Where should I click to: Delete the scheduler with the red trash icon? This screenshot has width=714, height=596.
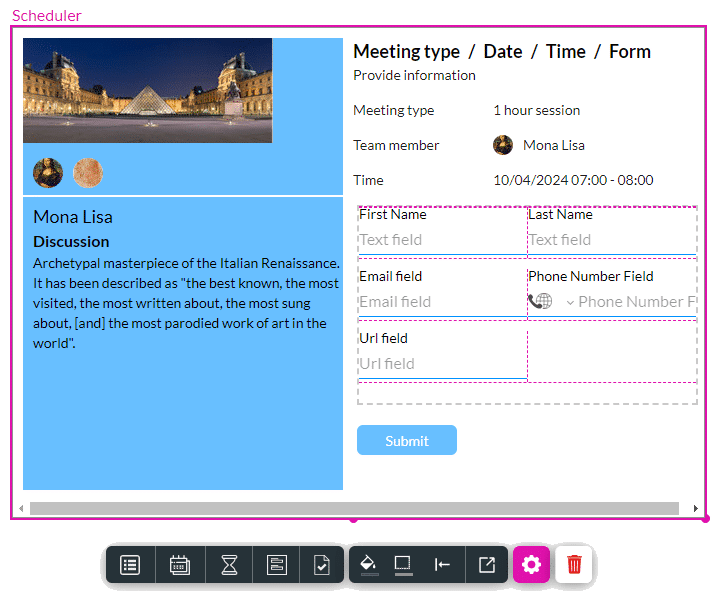(x=574, y=565)
